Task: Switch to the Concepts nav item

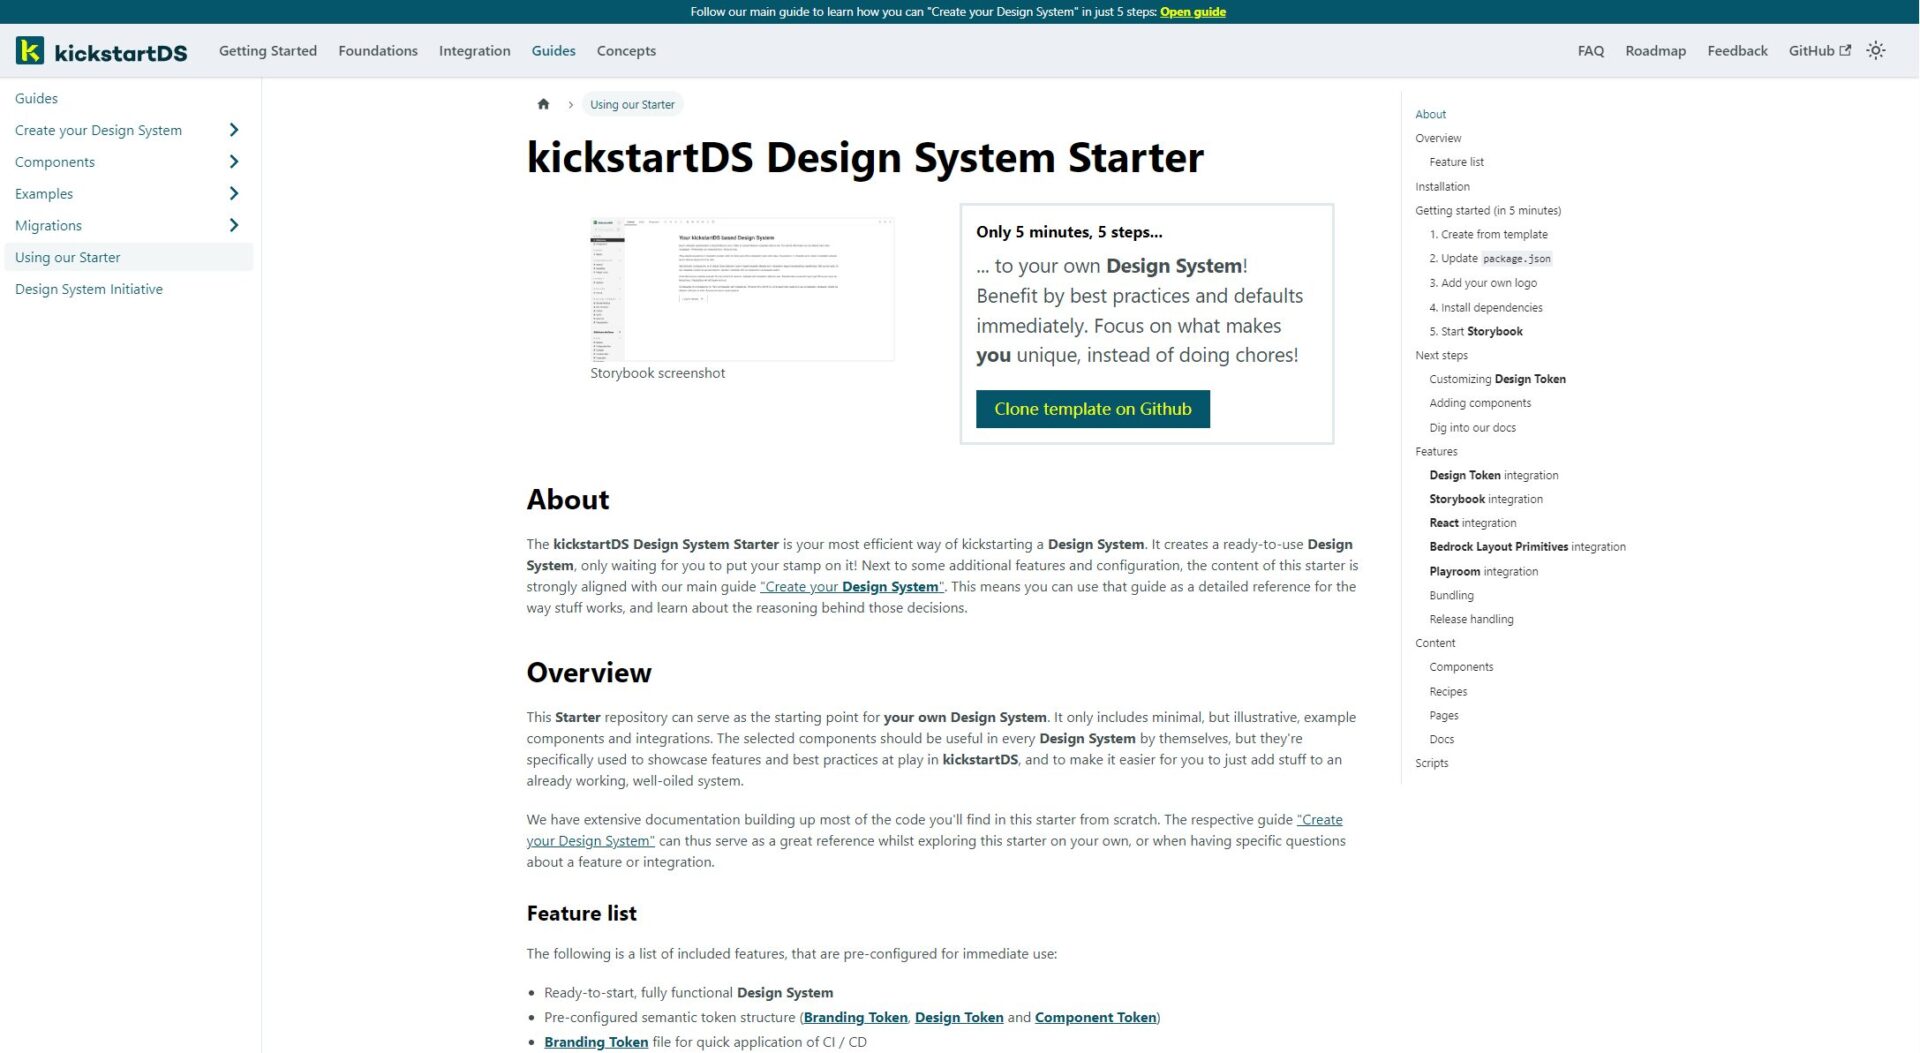Action: coord(626,50)
